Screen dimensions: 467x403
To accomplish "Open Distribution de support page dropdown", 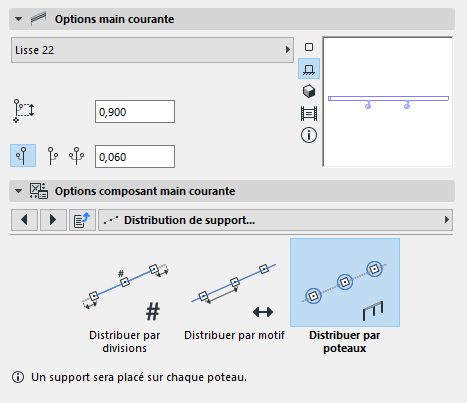I will (275, 220).
